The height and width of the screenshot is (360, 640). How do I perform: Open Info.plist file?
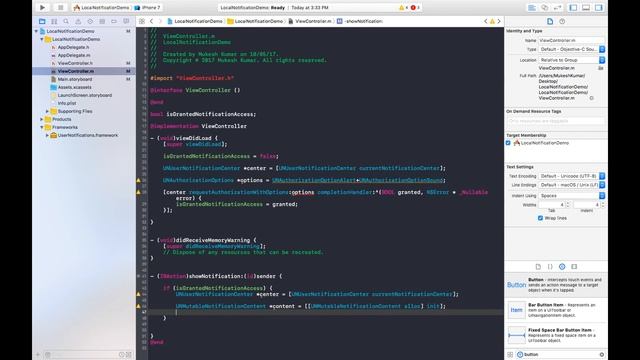(x=67, y=103)
